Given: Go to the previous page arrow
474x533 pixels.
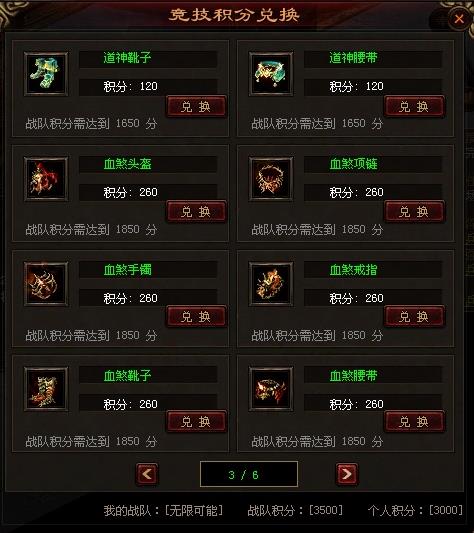Looking at the screenshot, I should [x=147, y=474].
